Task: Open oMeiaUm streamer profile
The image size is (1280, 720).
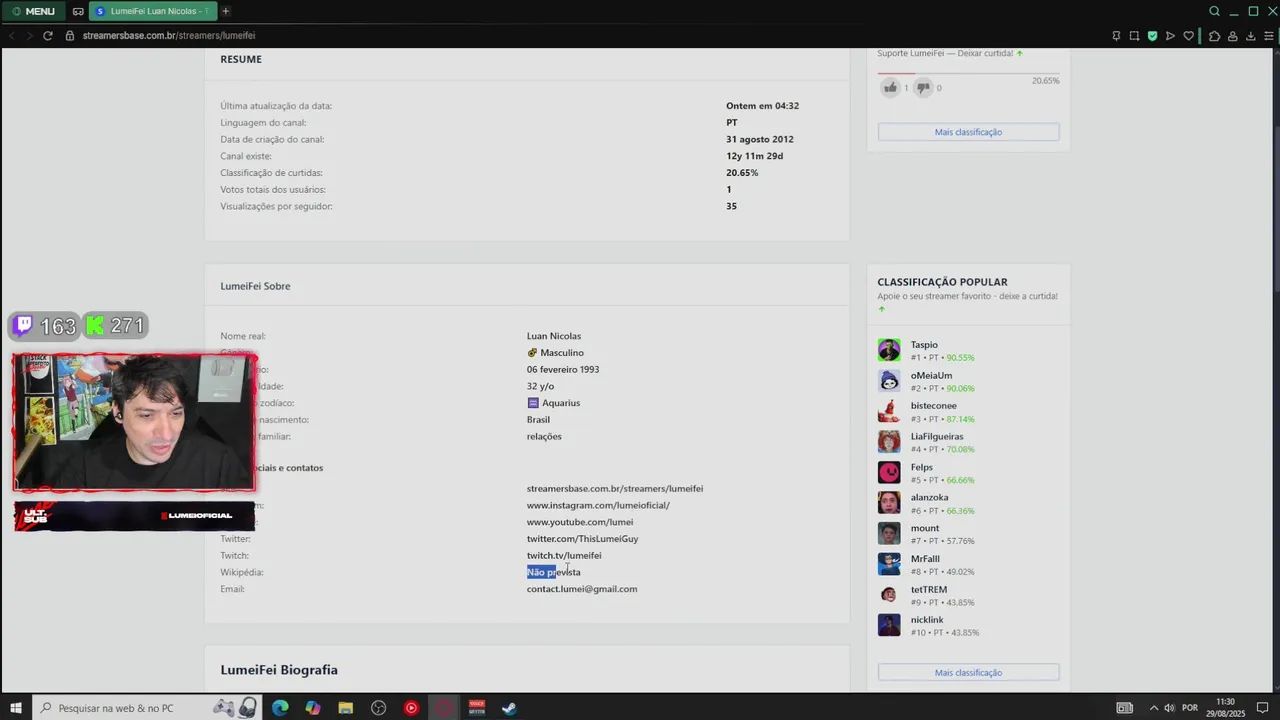Action: (931, 376)
